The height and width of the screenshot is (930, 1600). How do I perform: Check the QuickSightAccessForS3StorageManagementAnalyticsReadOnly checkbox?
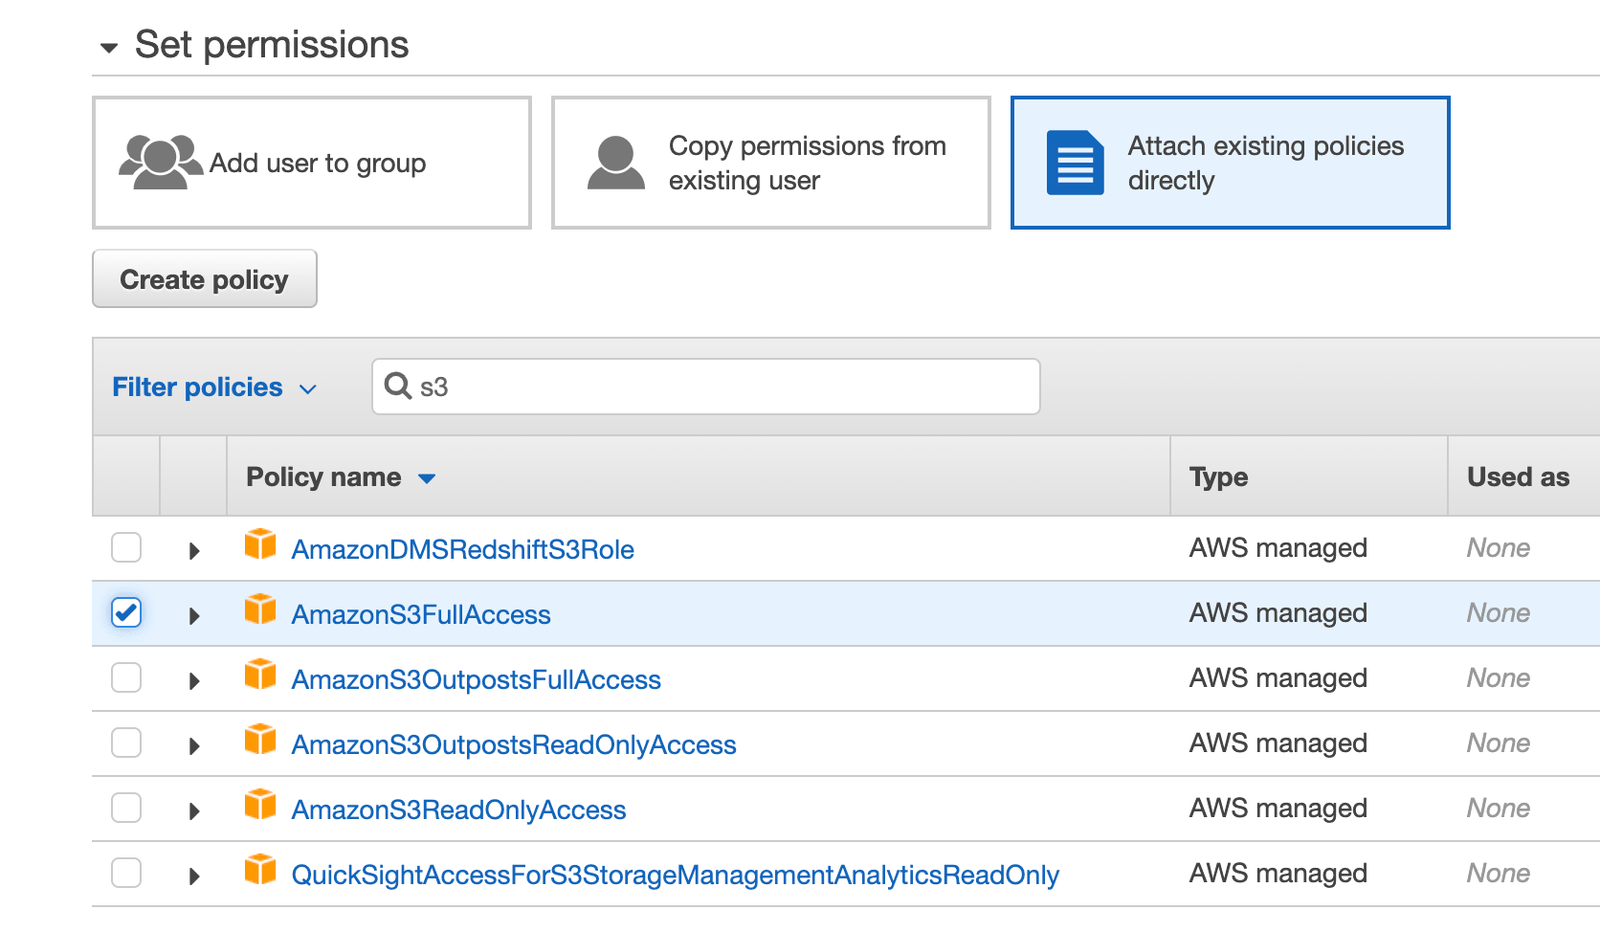point(126,873)
